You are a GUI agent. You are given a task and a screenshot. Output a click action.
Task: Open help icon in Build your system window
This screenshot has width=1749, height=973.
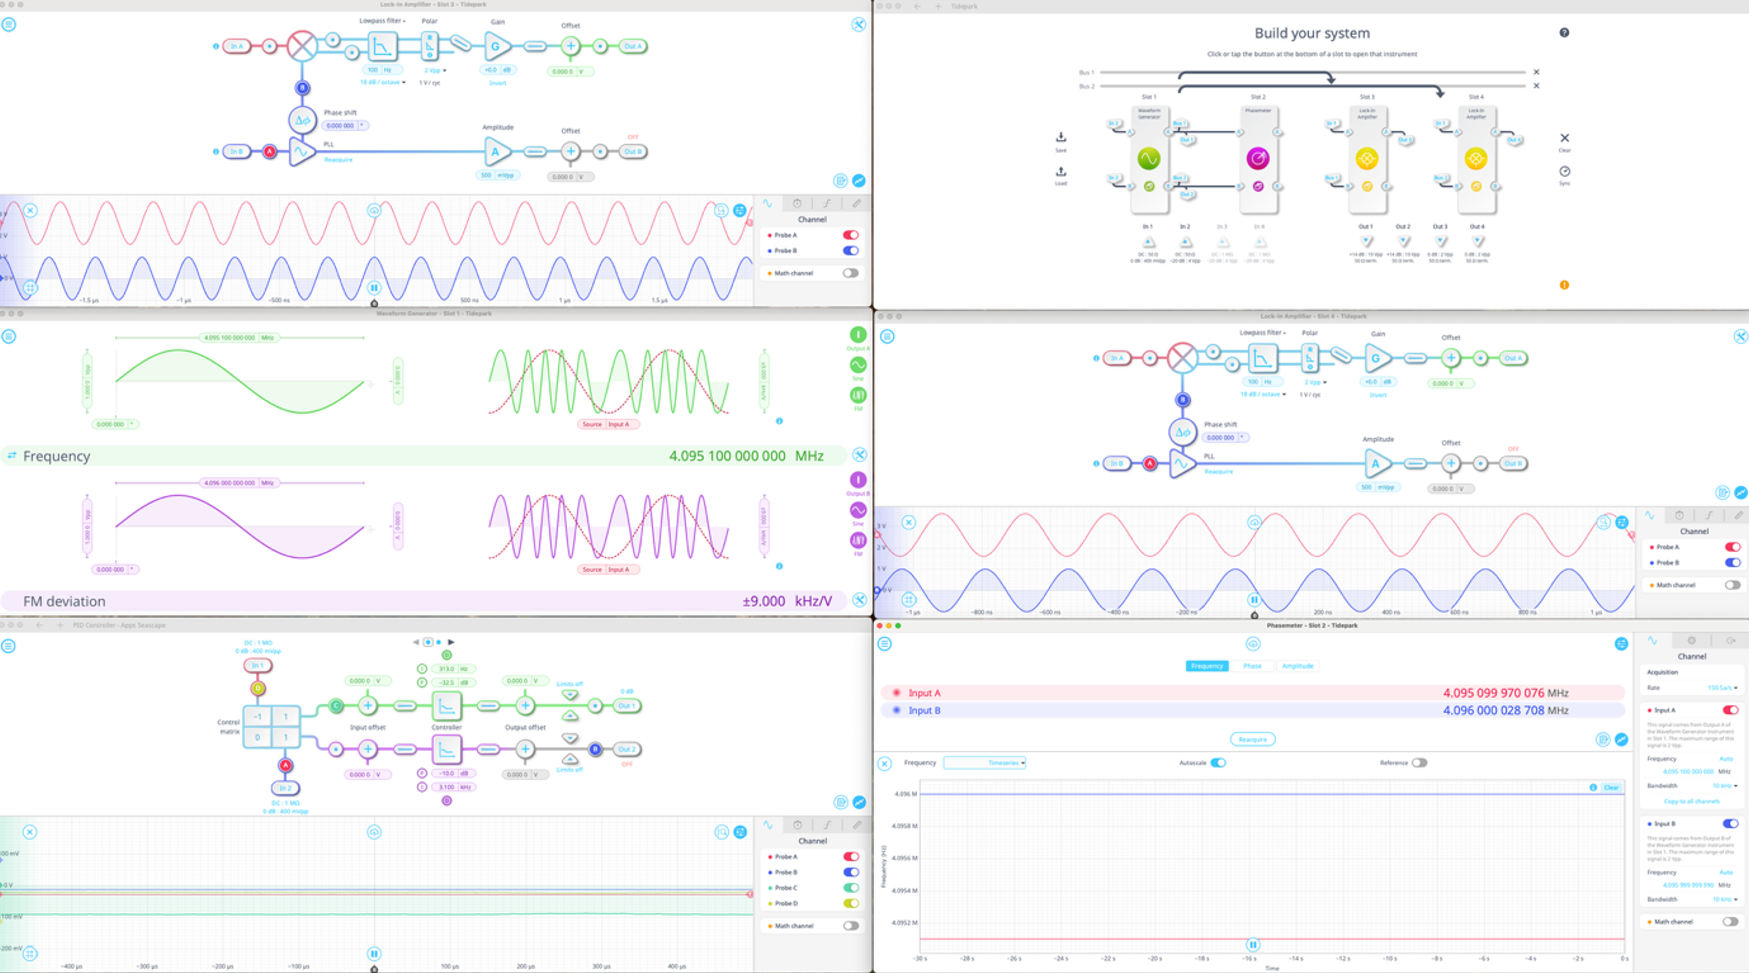tap(1564, 33)
